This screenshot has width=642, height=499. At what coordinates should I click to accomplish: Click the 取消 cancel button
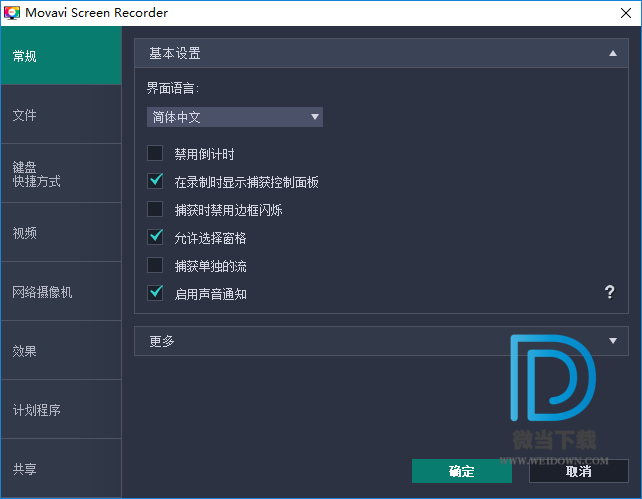579,471
